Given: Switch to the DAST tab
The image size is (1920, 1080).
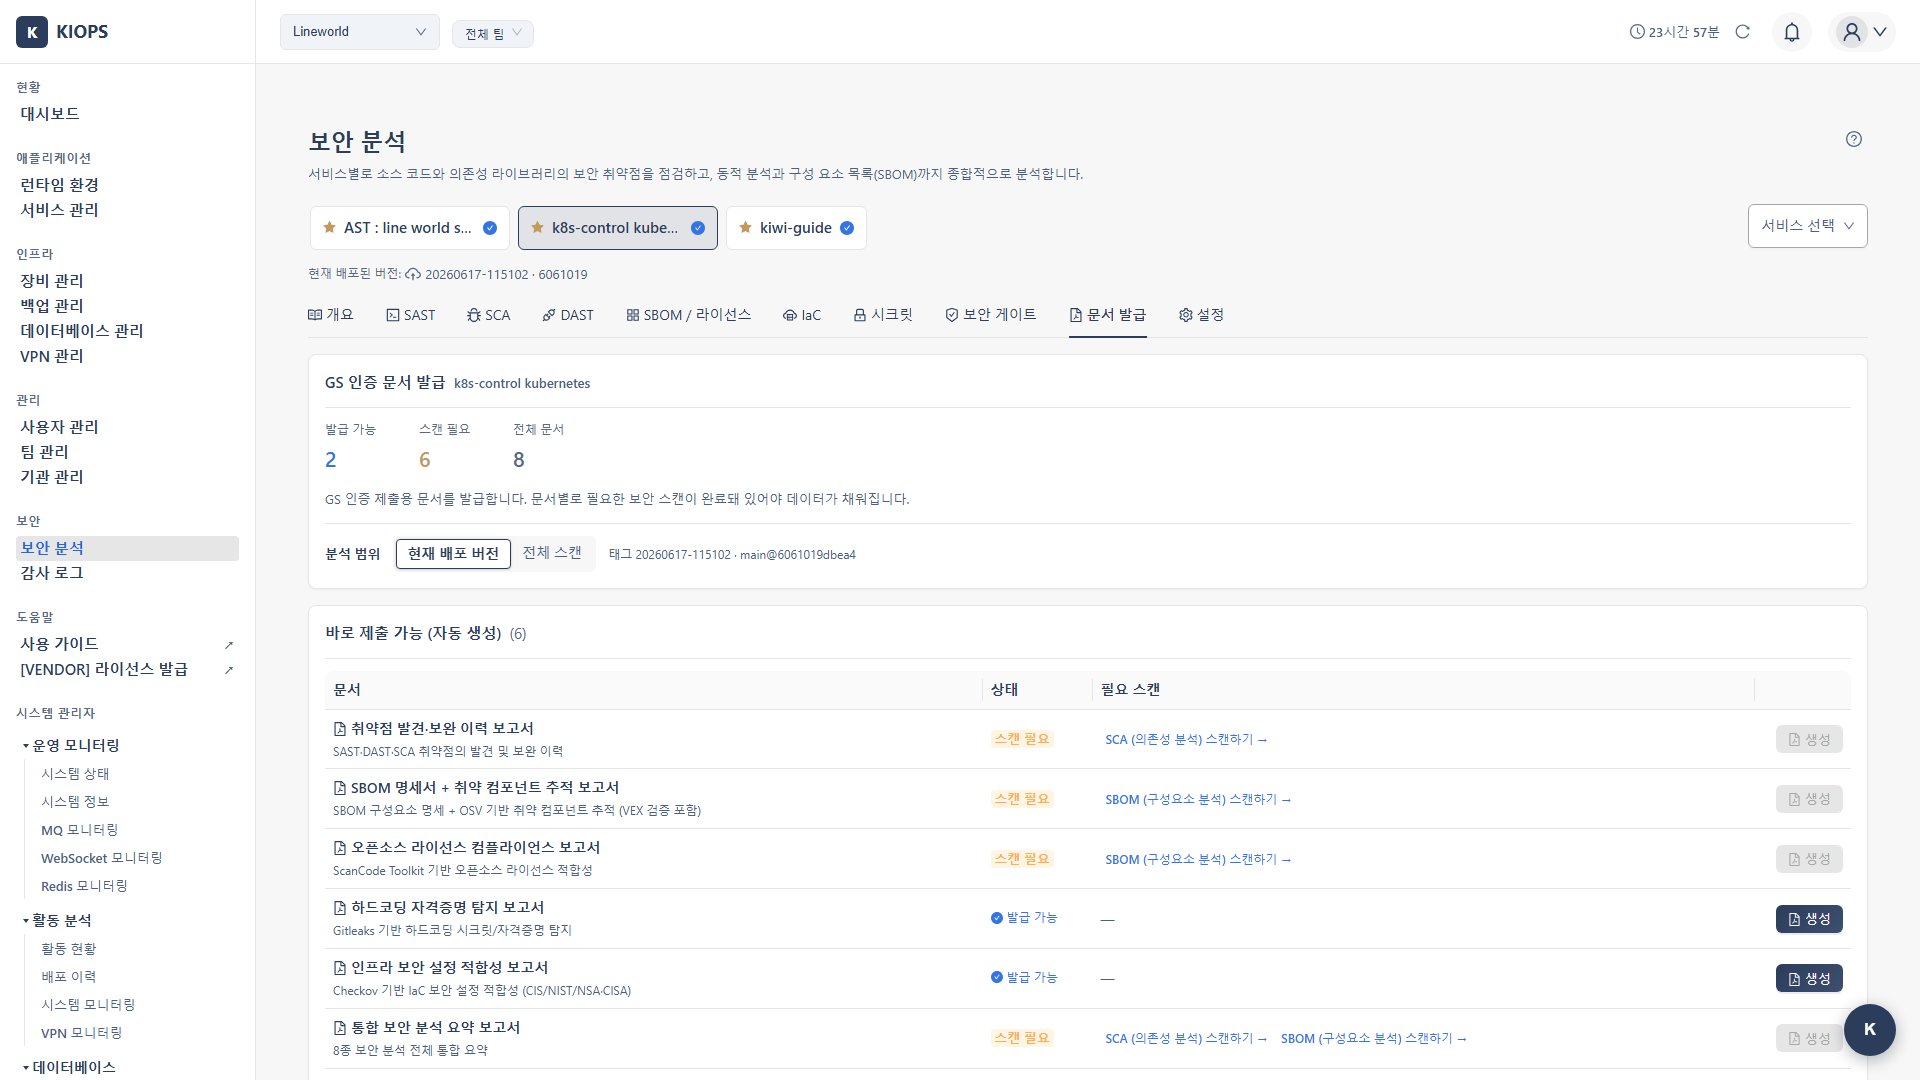Looking at the screenshot, I should pyautogui.click(x=568, y=315).
